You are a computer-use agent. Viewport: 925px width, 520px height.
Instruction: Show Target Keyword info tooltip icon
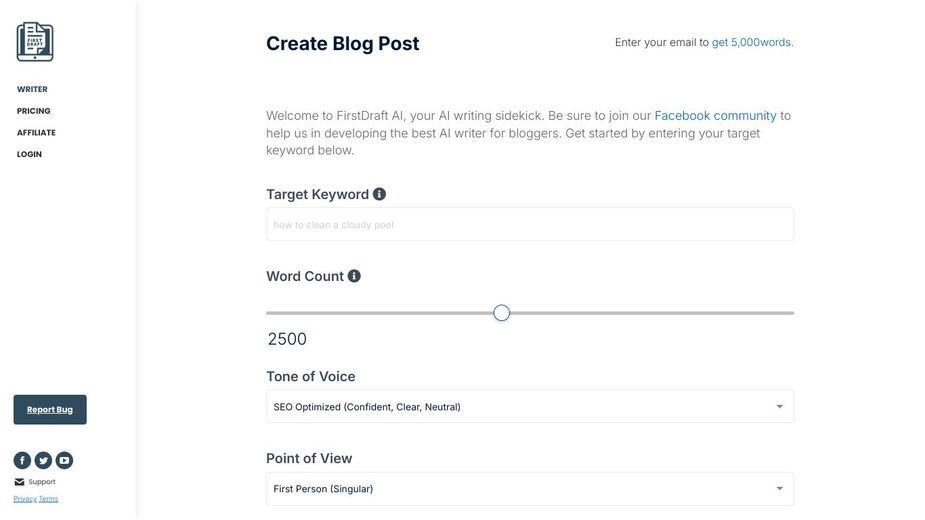coord(379,194)
